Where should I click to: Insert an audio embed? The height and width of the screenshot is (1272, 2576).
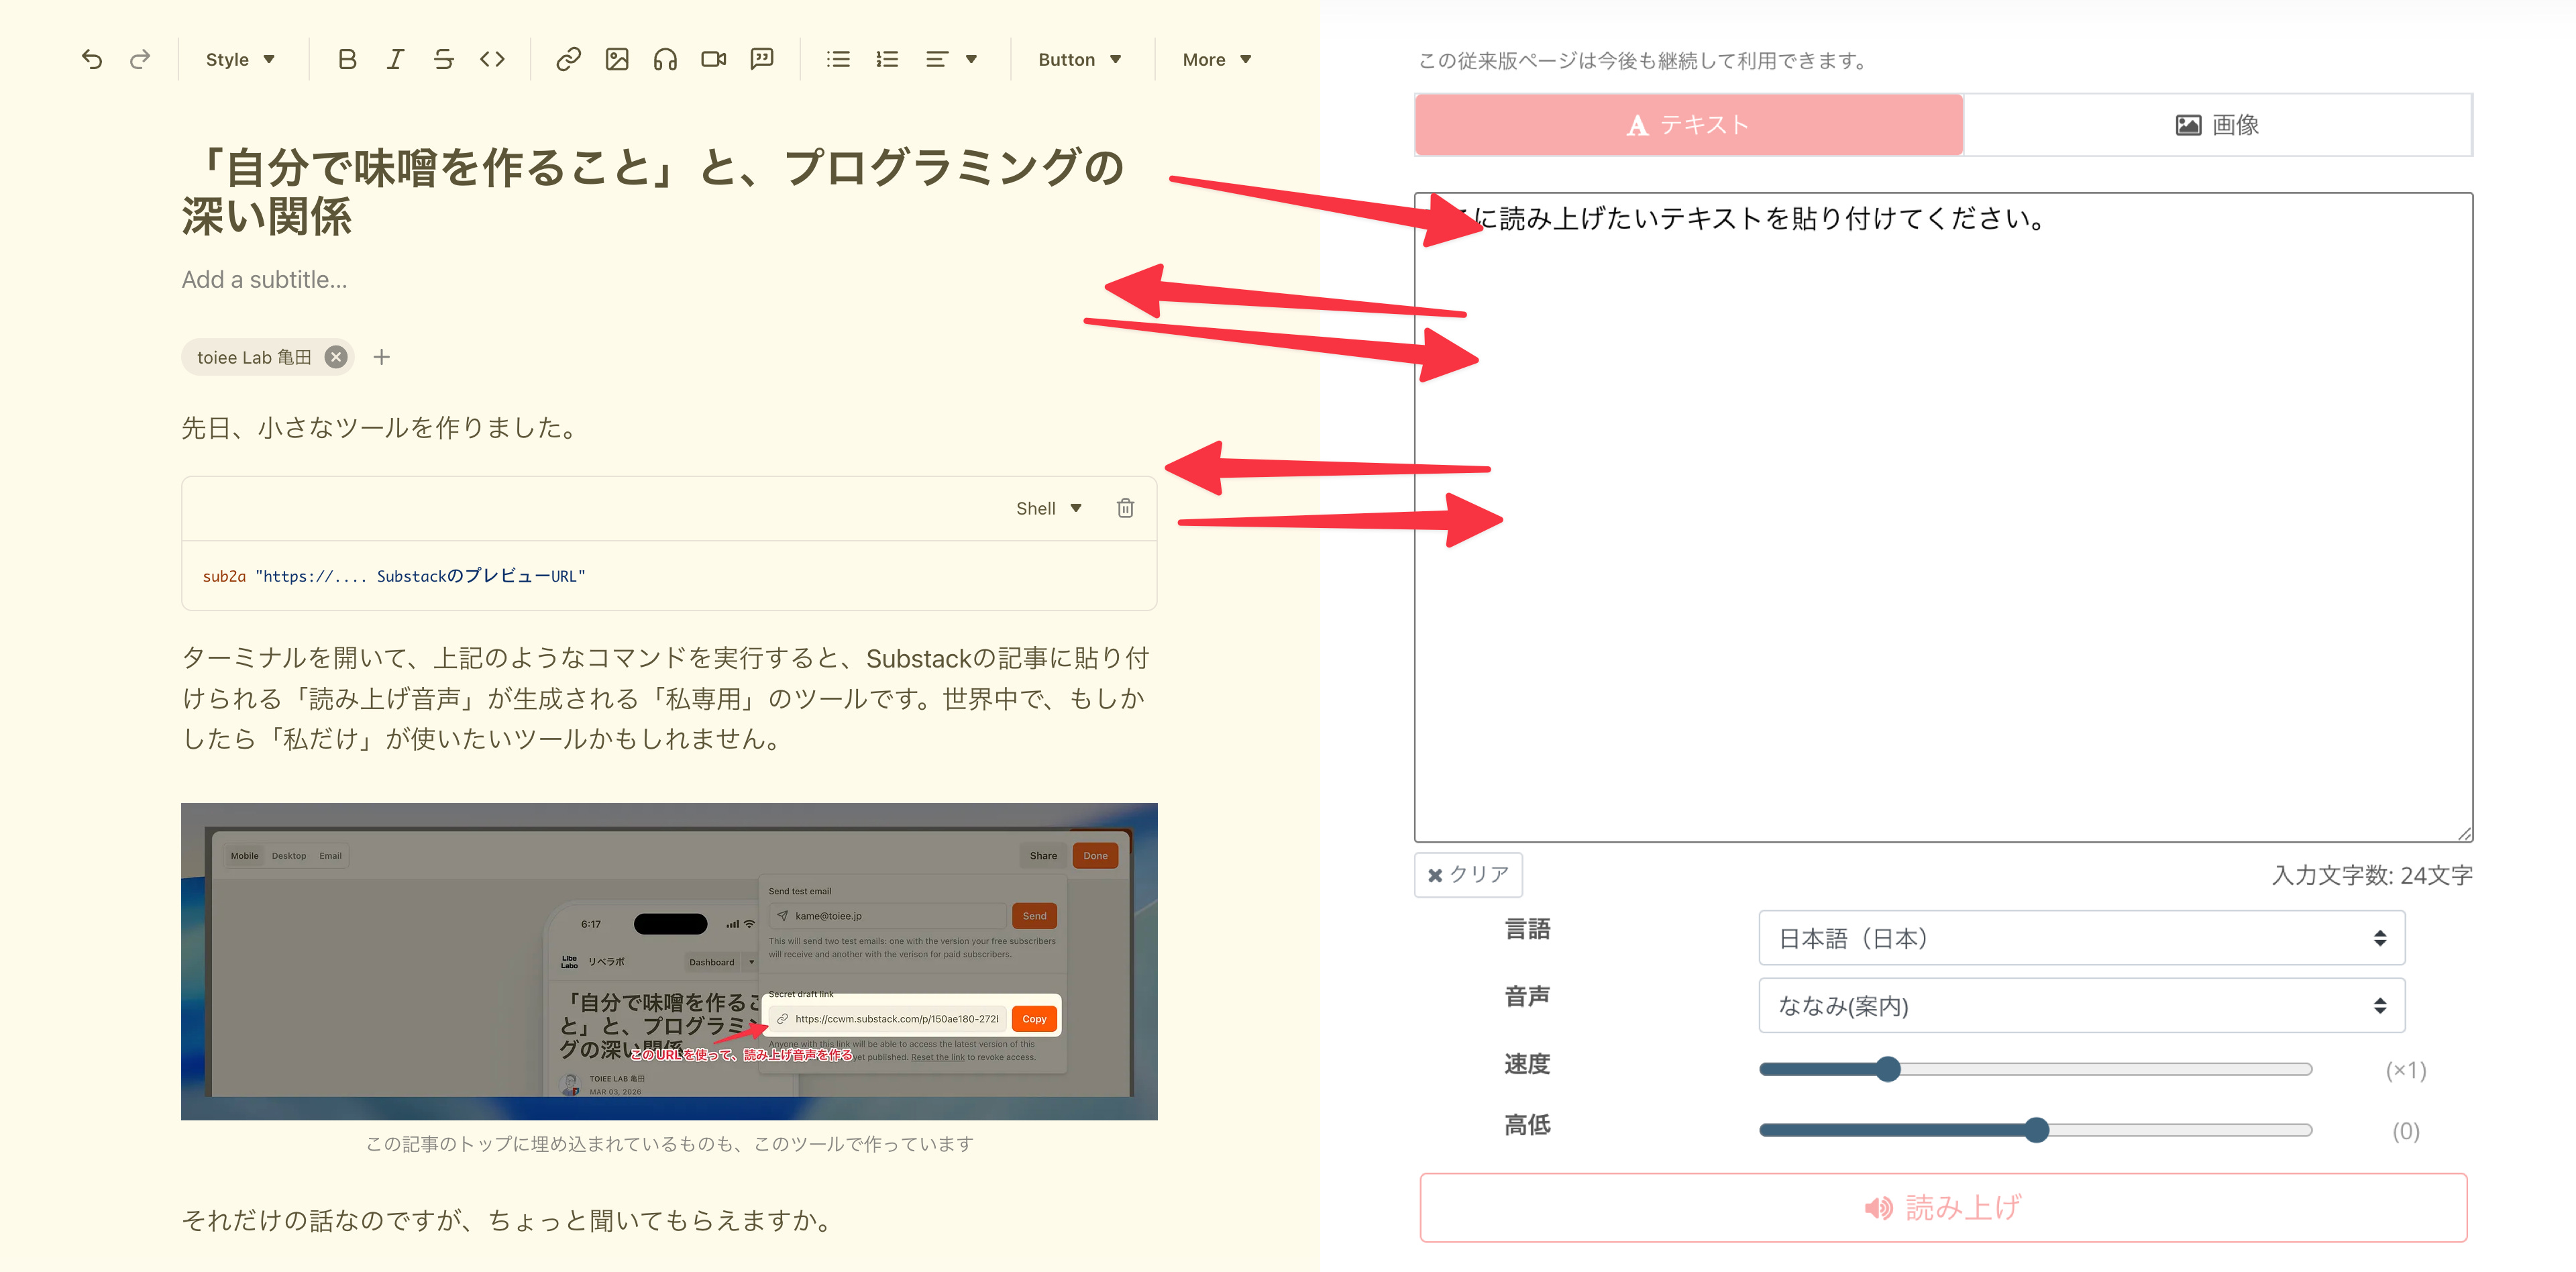tap(665, 59)
